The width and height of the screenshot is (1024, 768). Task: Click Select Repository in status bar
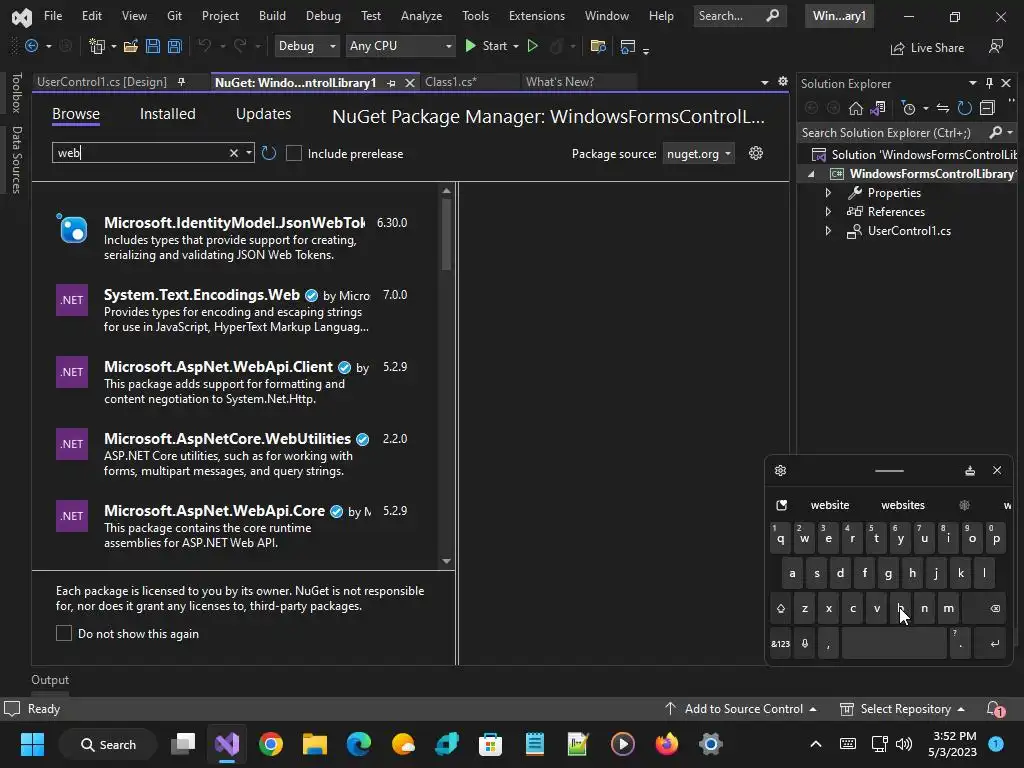click(902, 709)
